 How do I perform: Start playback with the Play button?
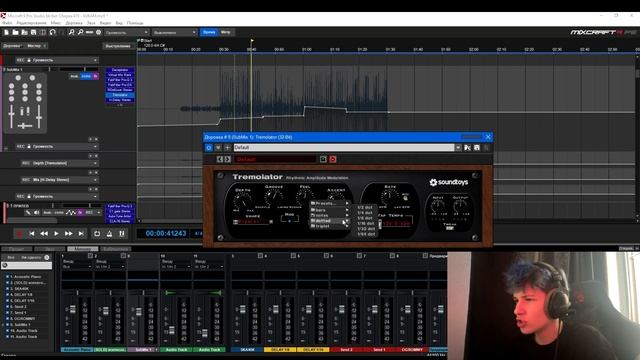[56, 233]
